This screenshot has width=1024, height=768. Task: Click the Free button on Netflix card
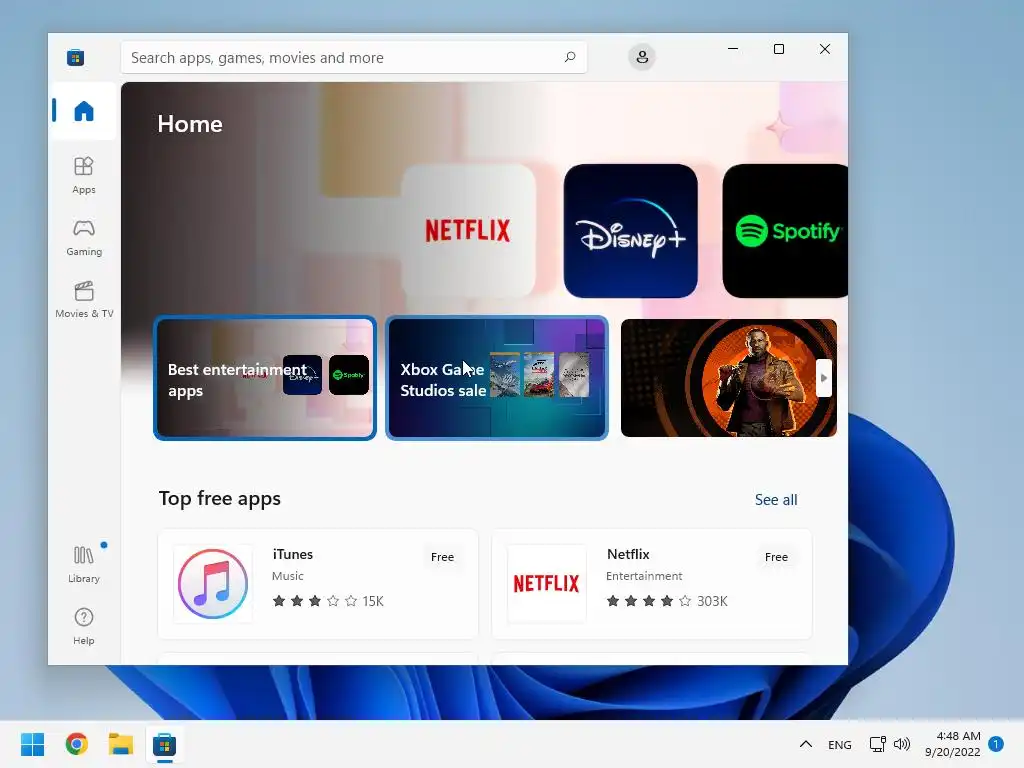pyautogui.click(x=776, y=557)
